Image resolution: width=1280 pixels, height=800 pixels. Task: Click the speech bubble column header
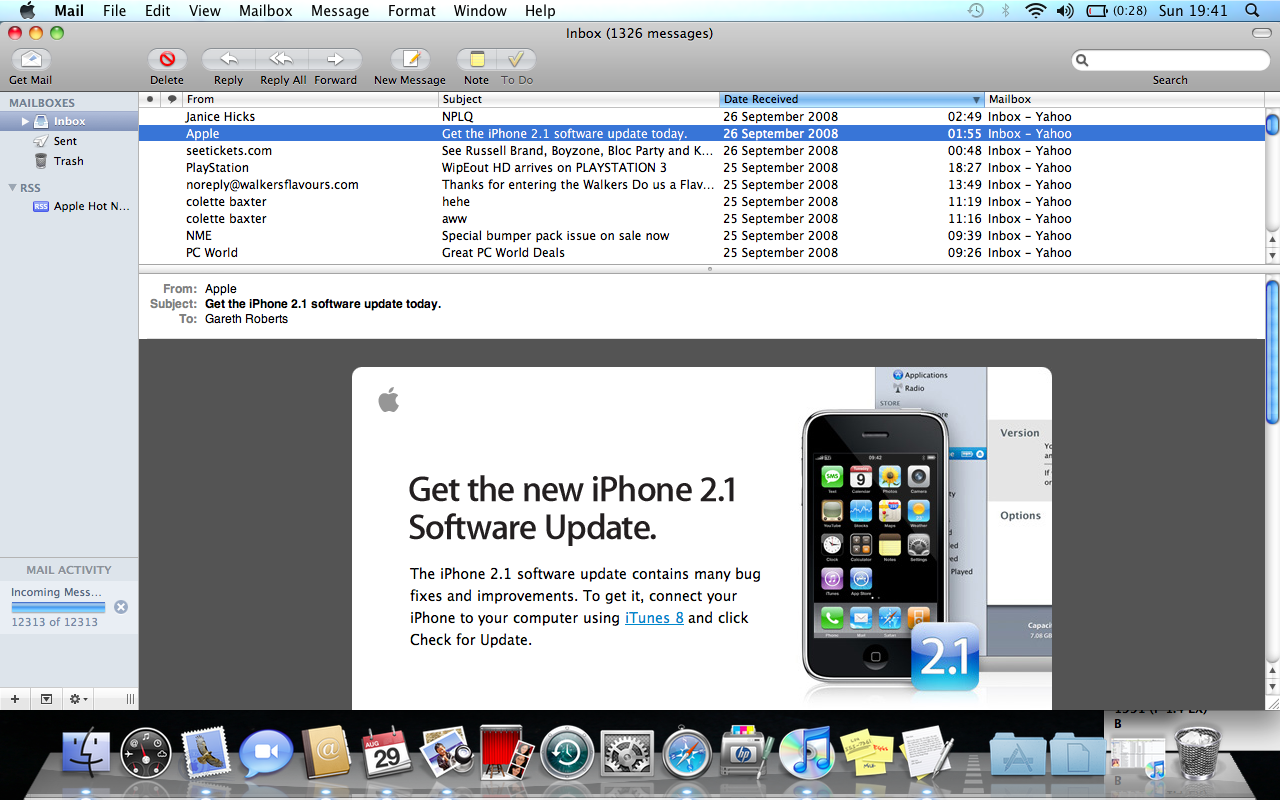172,99
